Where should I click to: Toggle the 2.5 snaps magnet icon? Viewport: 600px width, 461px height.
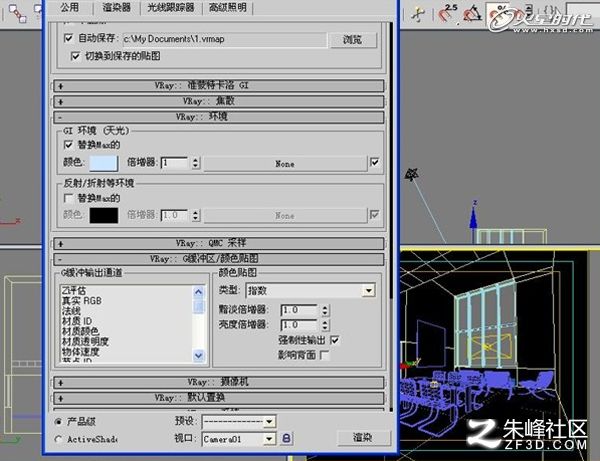click(x=447, y=13)
